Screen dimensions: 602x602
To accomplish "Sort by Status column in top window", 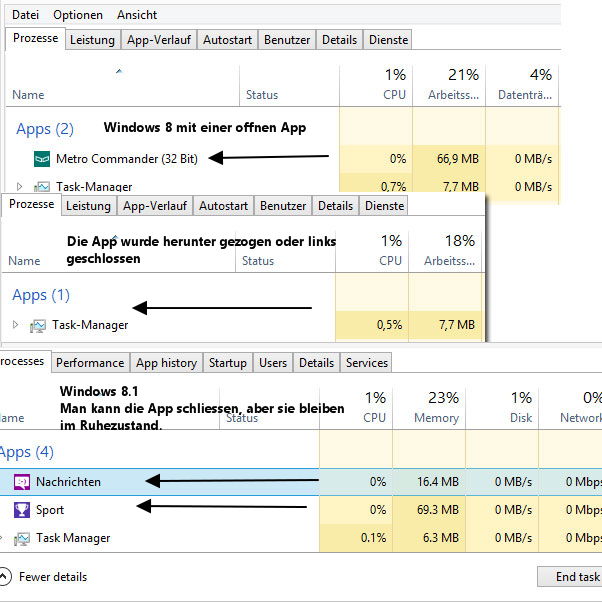I will click(x=289, y=85).
